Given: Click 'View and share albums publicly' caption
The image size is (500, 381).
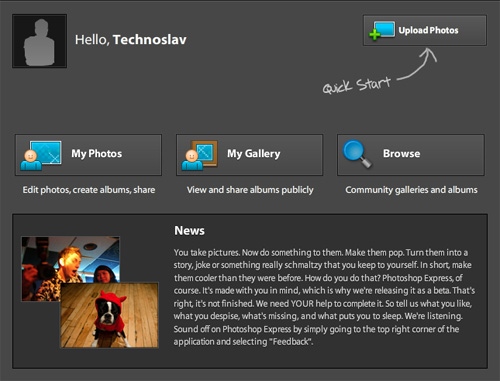Looking at the screenshot, I should [250, 190].
